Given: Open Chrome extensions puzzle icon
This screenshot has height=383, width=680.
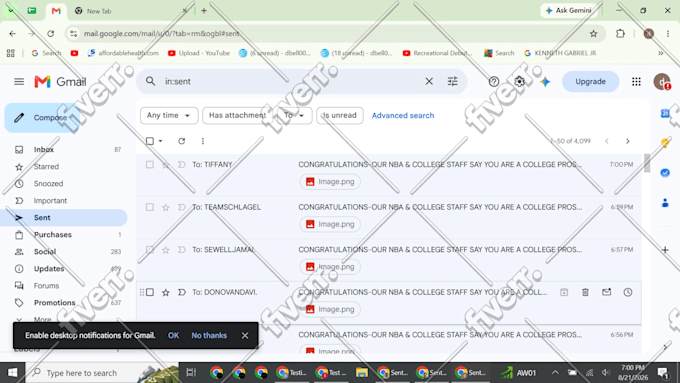Looking at the screenshot, I should pyautogui.click(x=620, y=33).
